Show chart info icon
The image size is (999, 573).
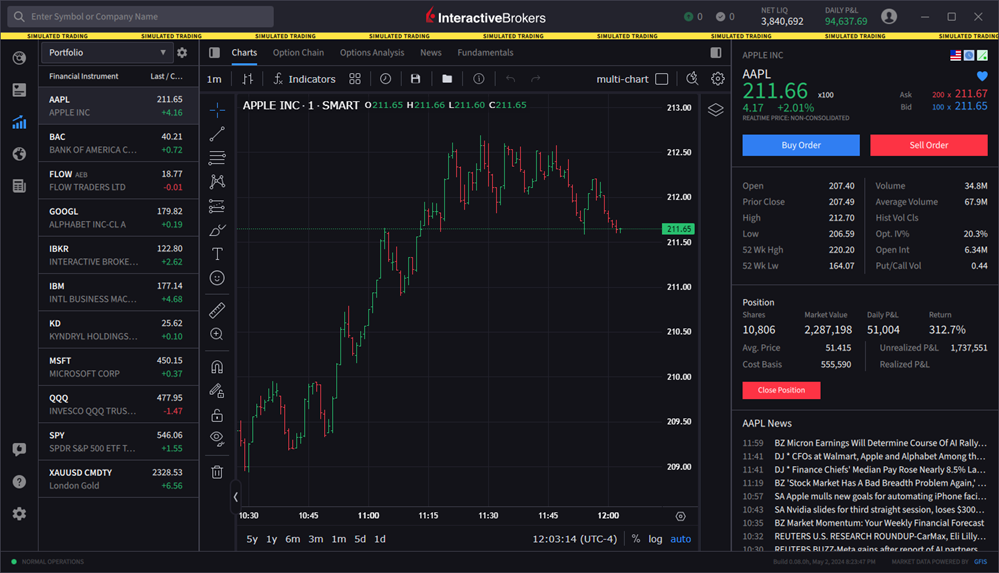click(478, 79)
